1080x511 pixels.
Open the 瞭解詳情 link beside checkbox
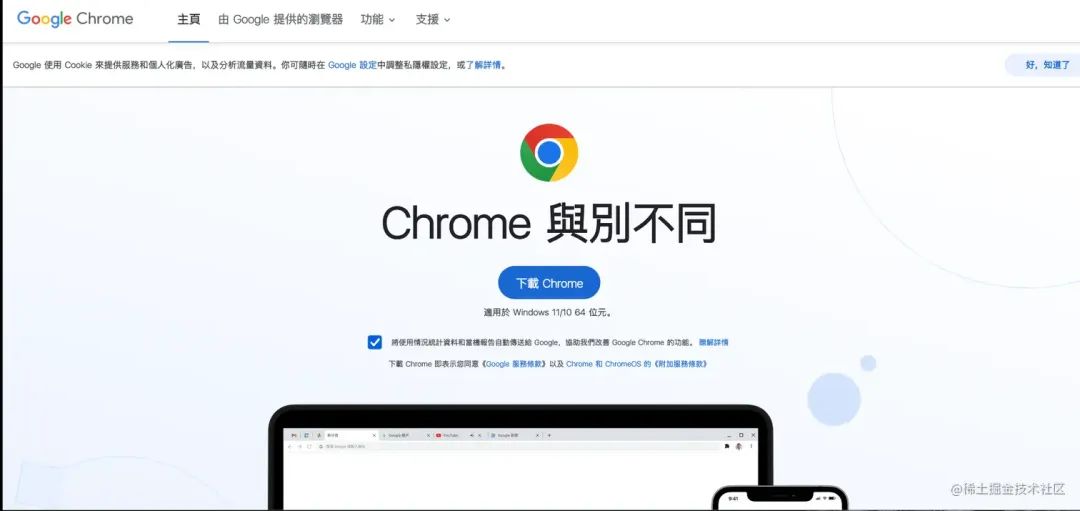pyautogui.click(x=714, y=342)
